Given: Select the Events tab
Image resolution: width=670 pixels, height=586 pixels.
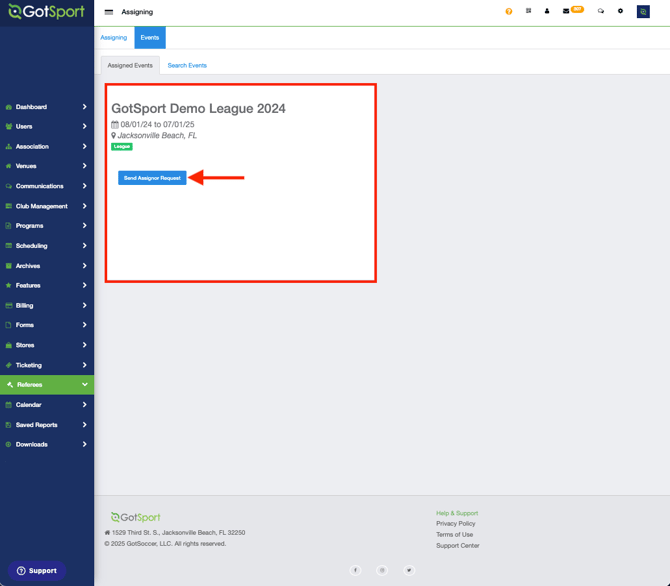Looking at the screenshot, I should [150, 38].
